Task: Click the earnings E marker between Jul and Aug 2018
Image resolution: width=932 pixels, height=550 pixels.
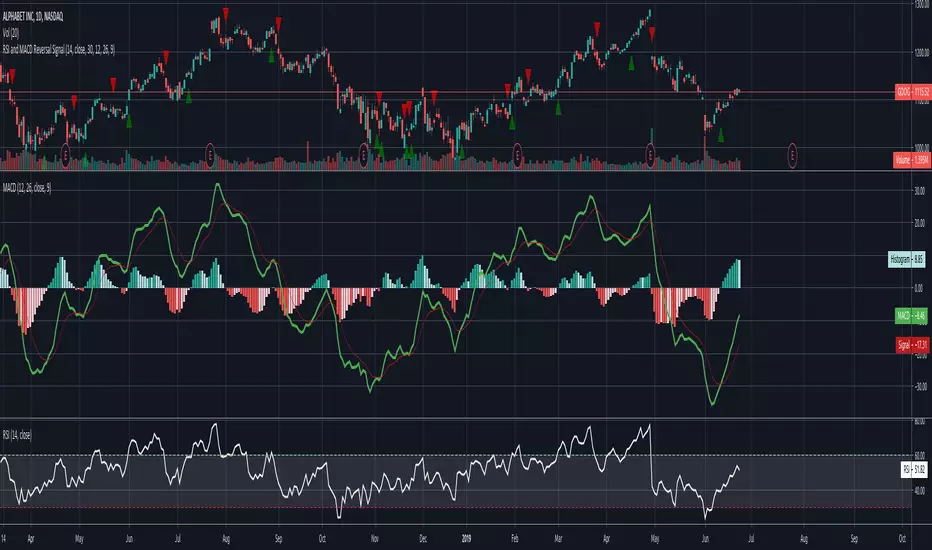Action: [210, 155]
